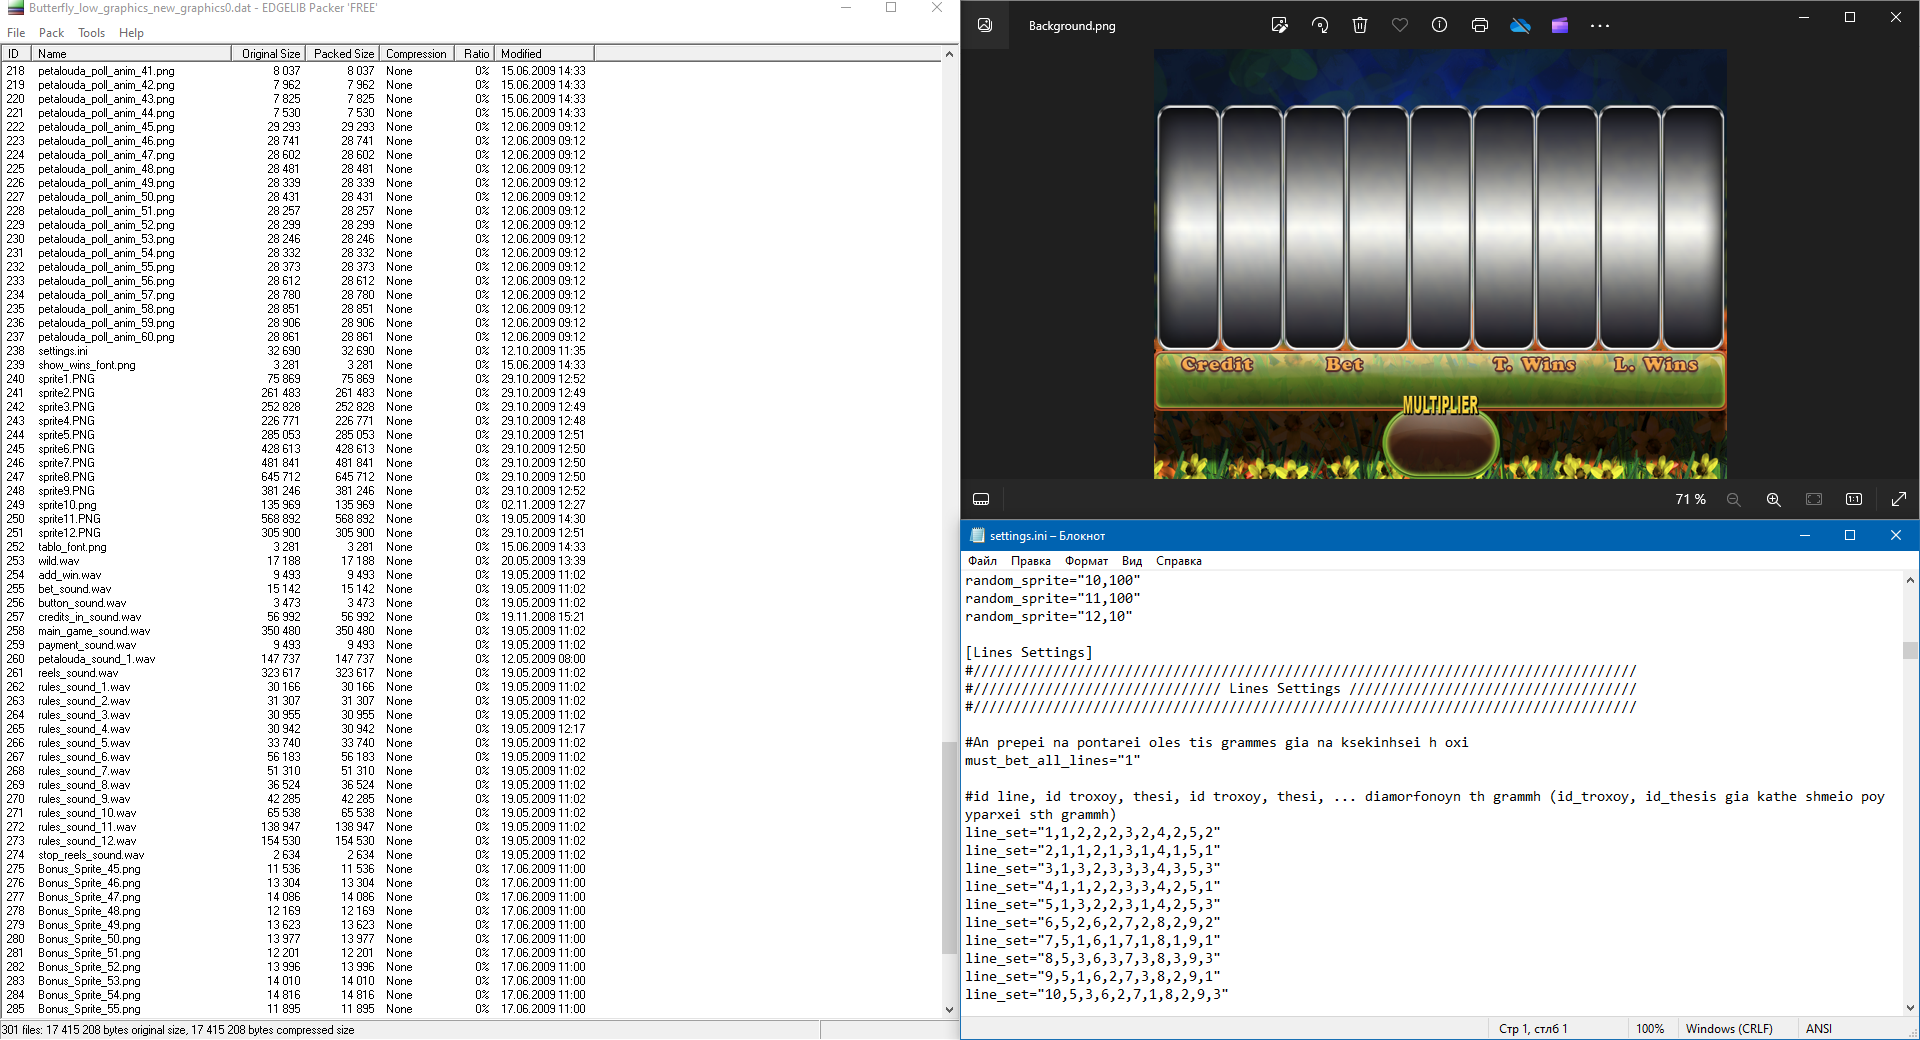1920x1040 pixels.
Task: Zoom in with the magnifier plus icon
Action: 1773,500
